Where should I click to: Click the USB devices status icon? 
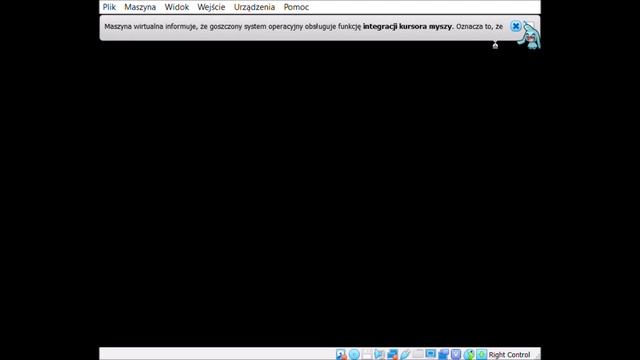405,354
